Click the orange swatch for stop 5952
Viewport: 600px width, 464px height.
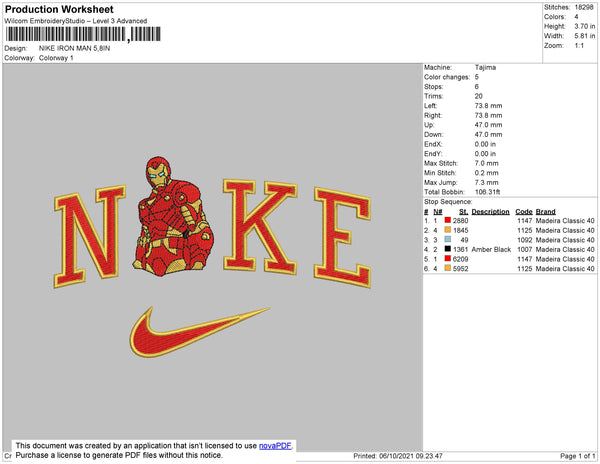[447, 268]
